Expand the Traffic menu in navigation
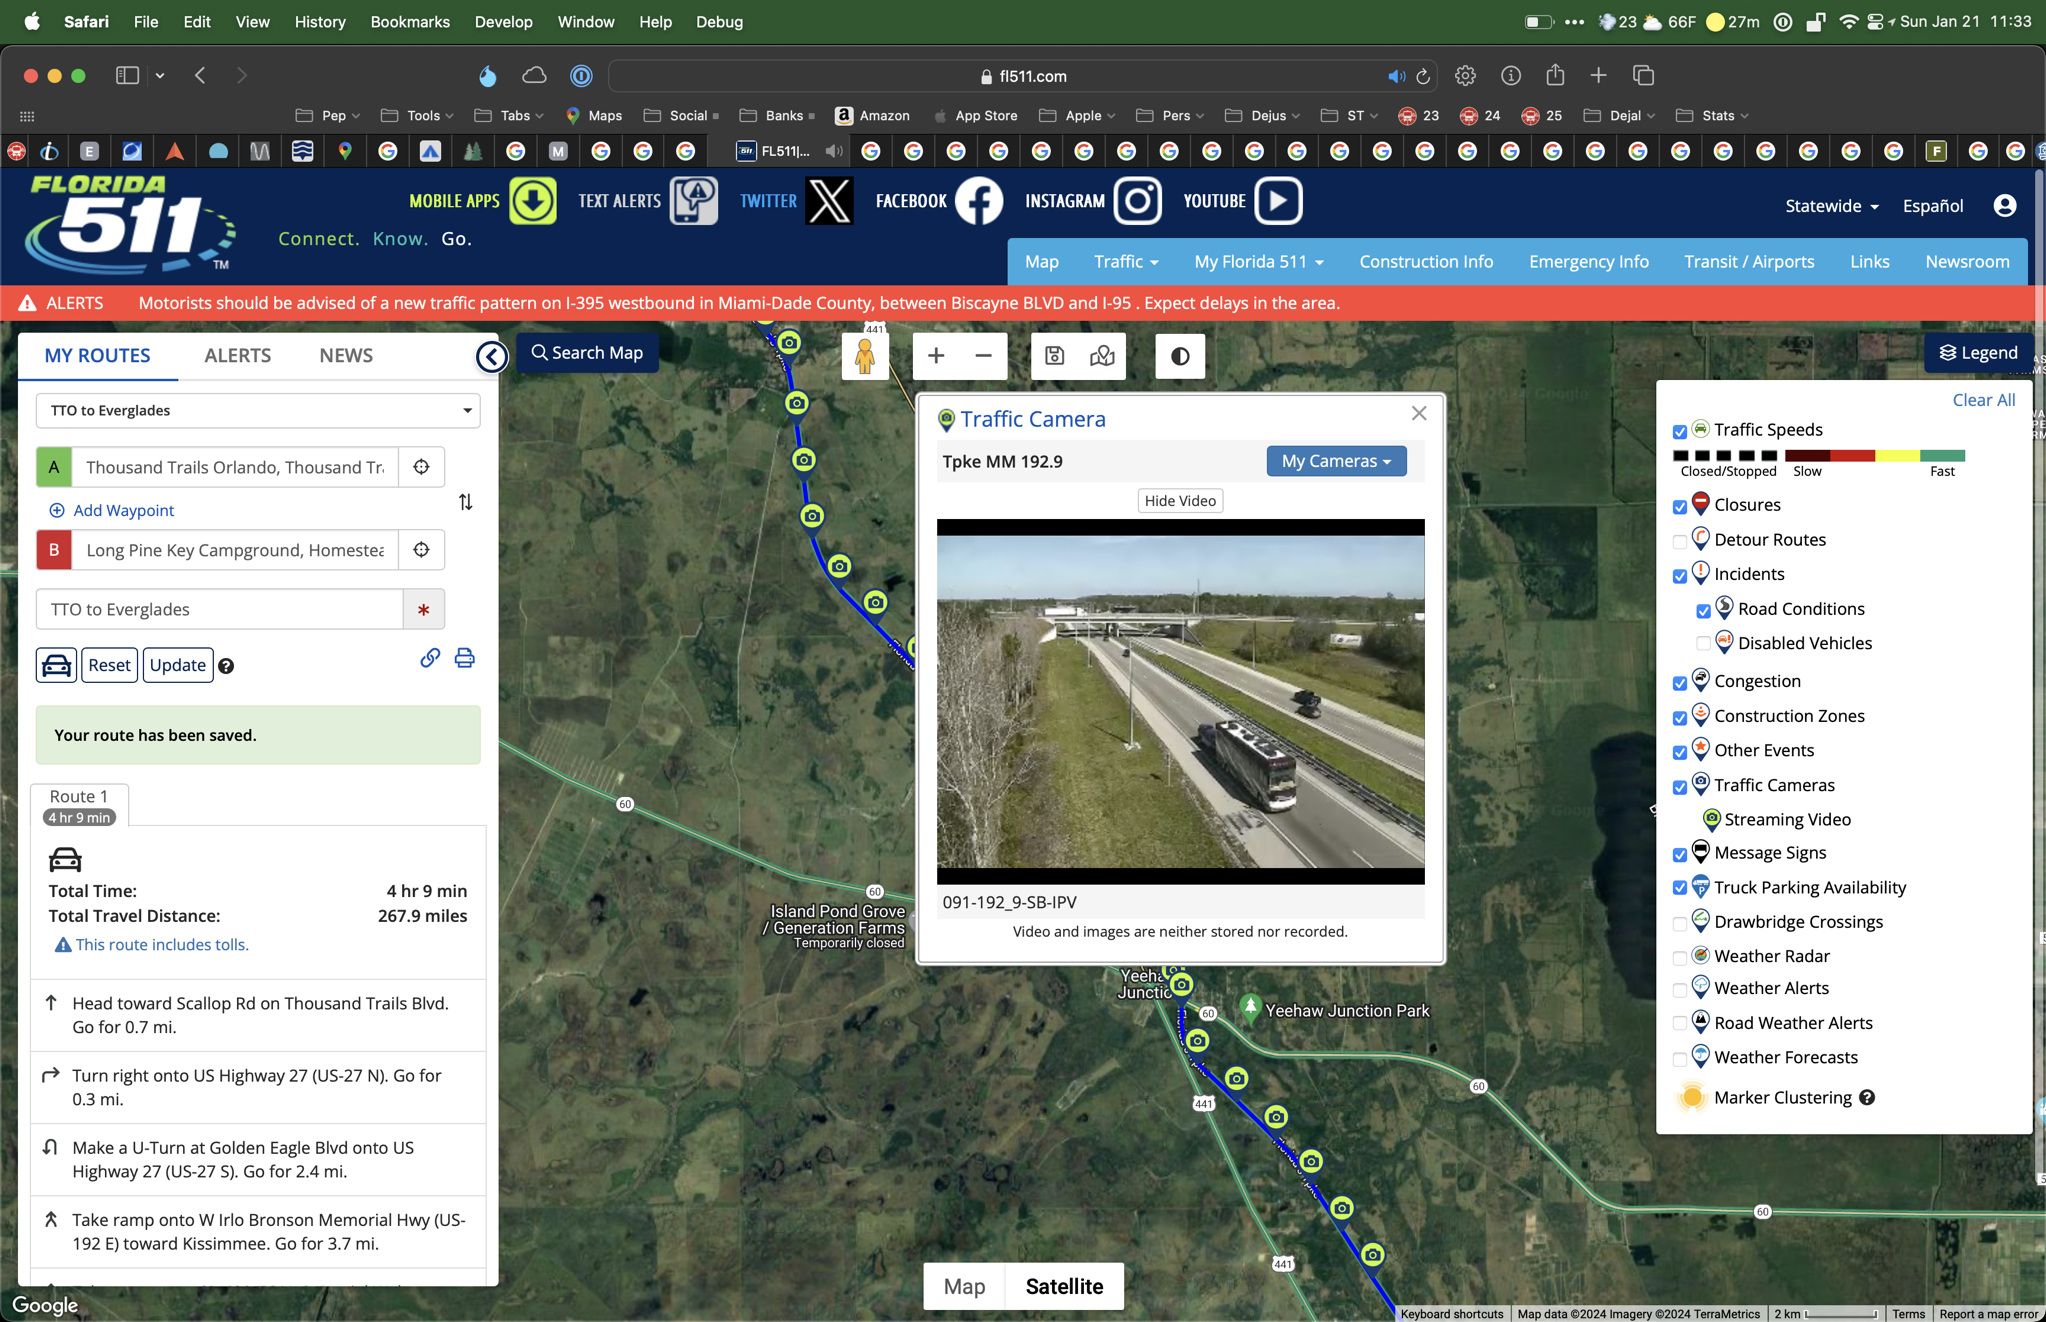This screenshot has width=2046, height=1322. click(x=1126, y=262)
